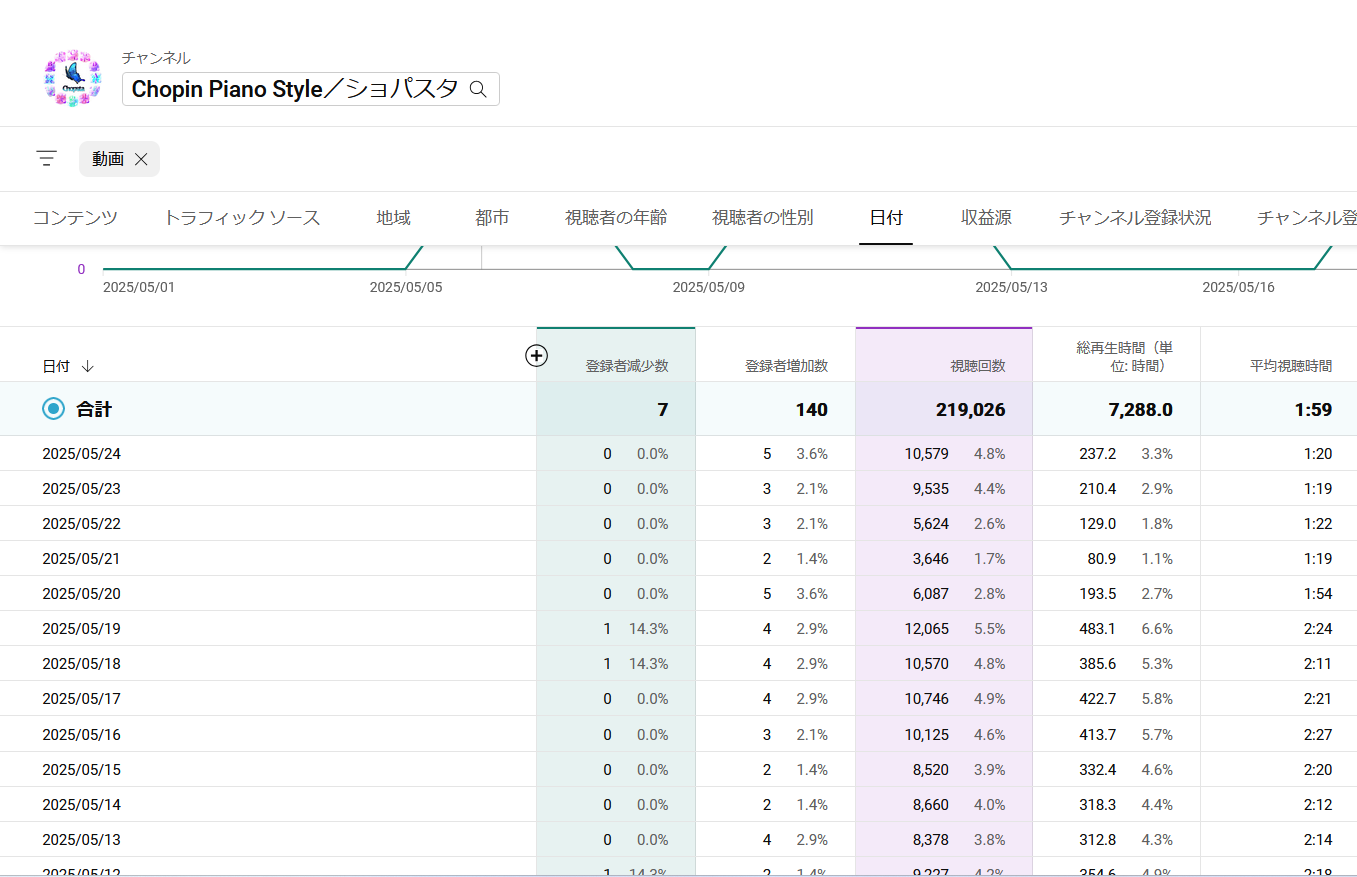Sort by 登録者増加数 column header
The image size is (1357, 877).
pyautogui.click(x=786, y=367)
